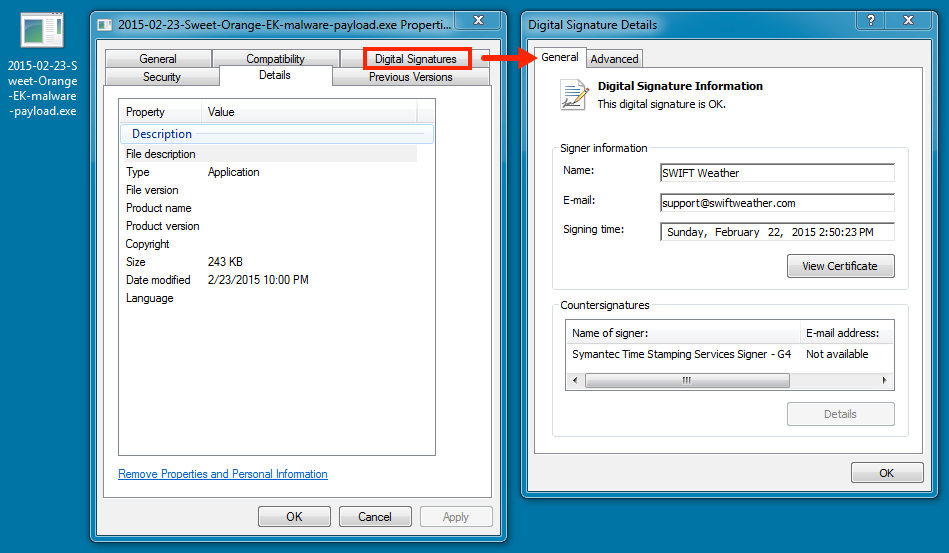The width and height of the screenshot is (949, 553).
Task: Open the Digital Signatures tab
Action: pos(415,59)
